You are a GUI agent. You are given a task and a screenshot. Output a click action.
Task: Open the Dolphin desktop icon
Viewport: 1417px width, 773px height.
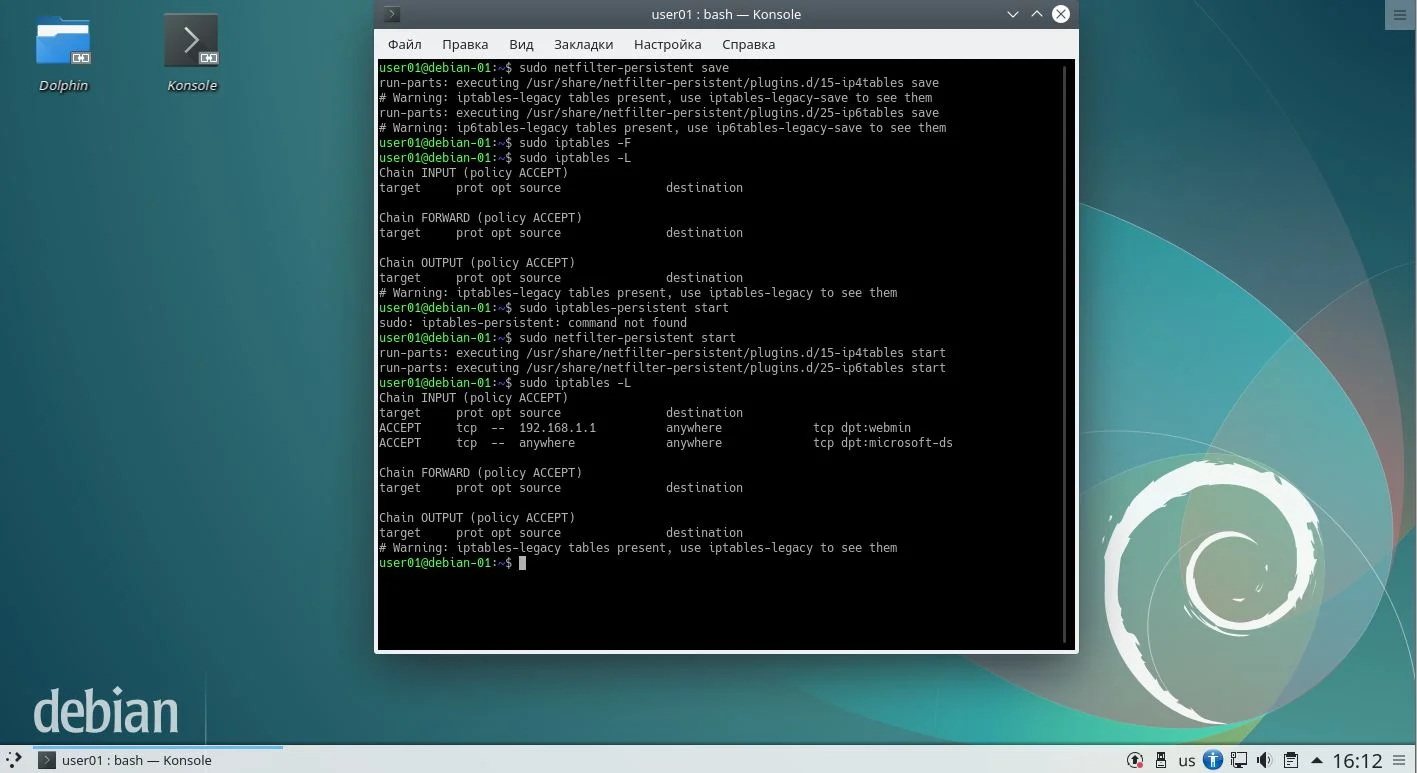pyautogui.click(x=63, y=54)
